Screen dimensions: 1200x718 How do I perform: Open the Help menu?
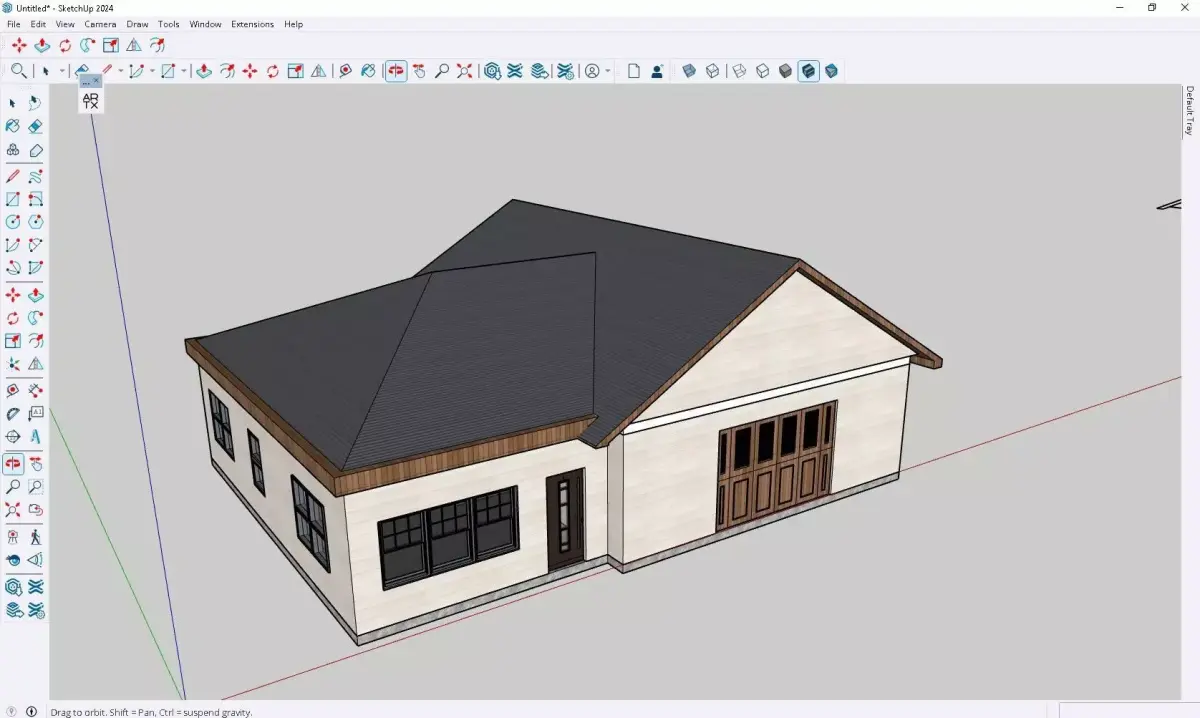[x=293, y=24]
